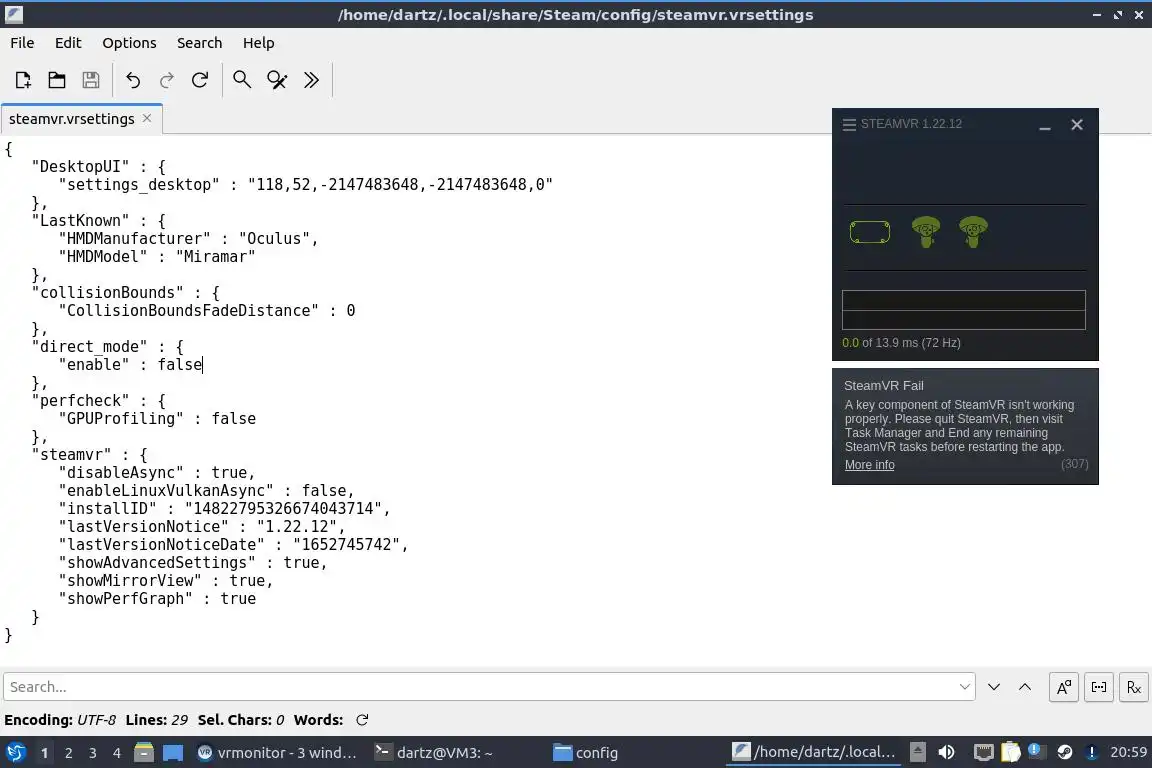Open the removable media eject tray icon
This screenshot has height=768, width=1152.
pos(918,752)
